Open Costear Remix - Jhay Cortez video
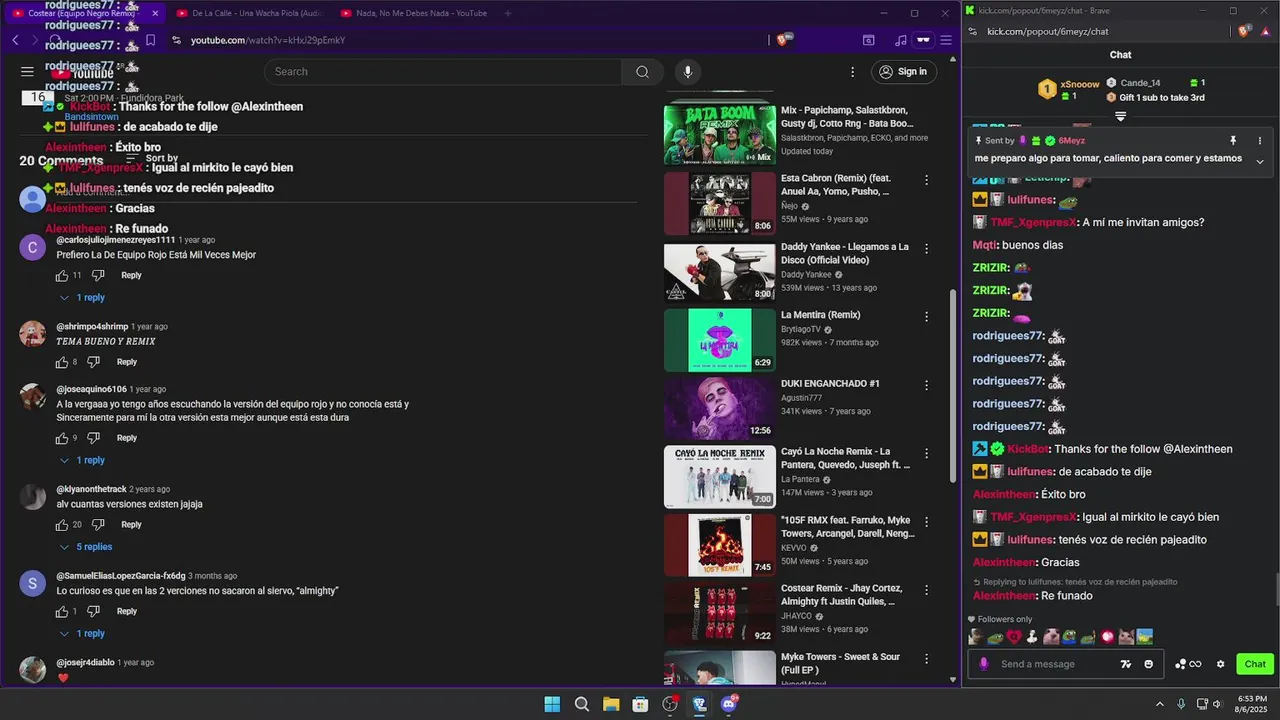 point(719,613)
